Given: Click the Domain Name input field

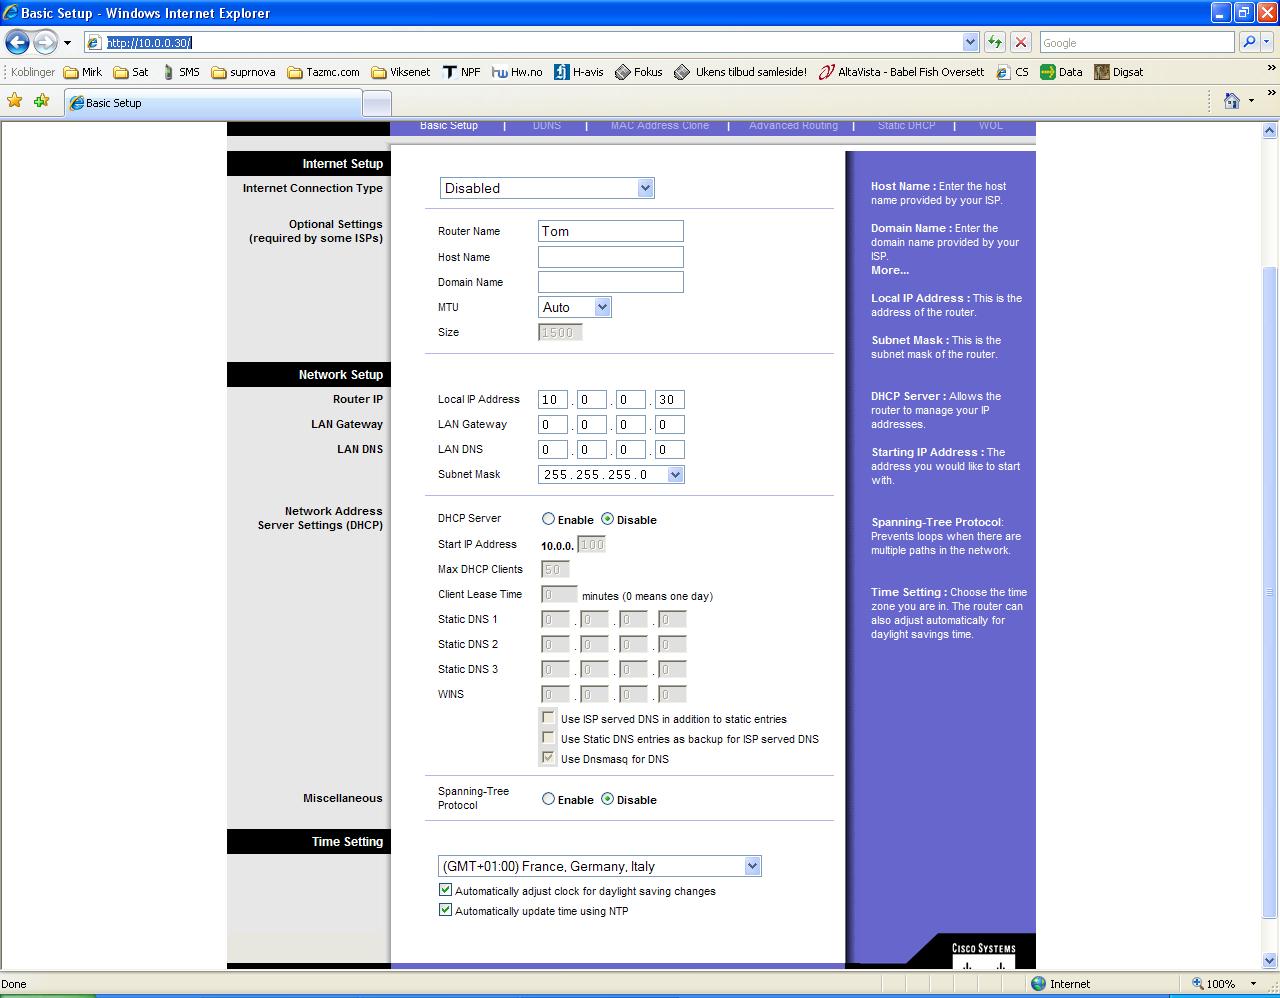Looking at the screenshot, I should point(611,282).
